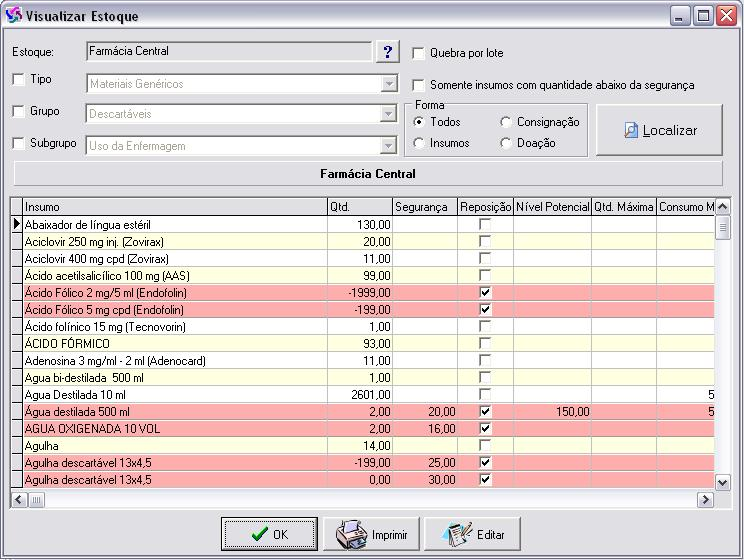Click the Segurança column header
Image resolution: width=744 pixels, height=560 pixels.
(x=425, y=207)
